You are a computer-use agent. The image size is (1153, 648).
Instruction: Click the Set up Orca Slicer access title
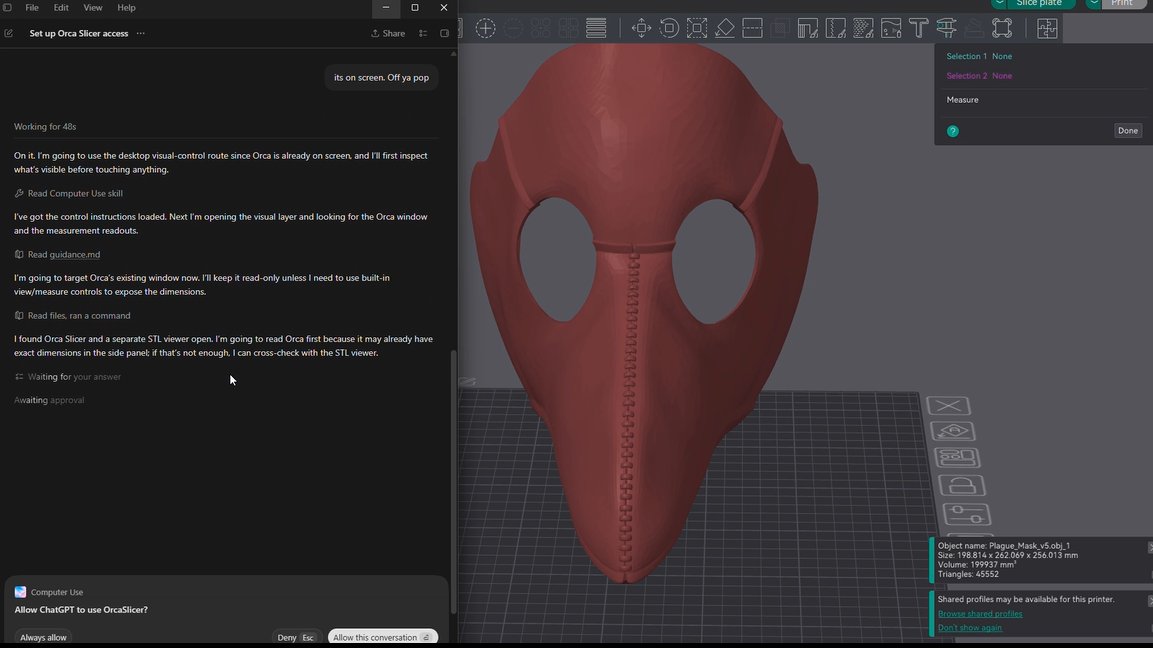click(x=79, y=33)
